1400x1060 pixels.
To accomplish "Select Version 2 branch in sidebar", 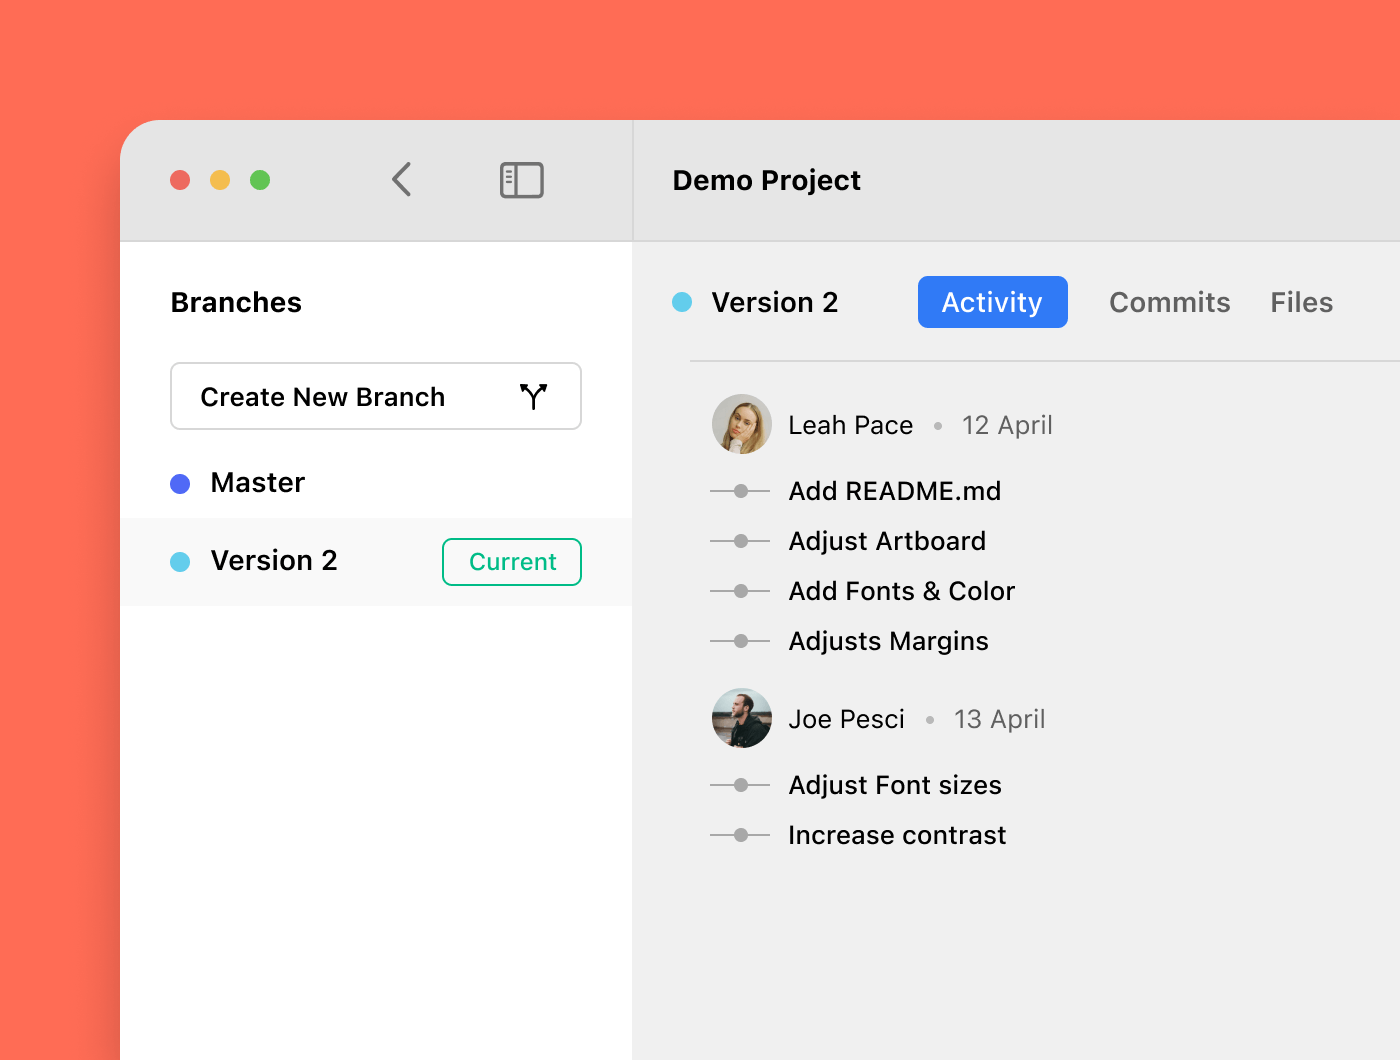I will [x=376, y=562].
